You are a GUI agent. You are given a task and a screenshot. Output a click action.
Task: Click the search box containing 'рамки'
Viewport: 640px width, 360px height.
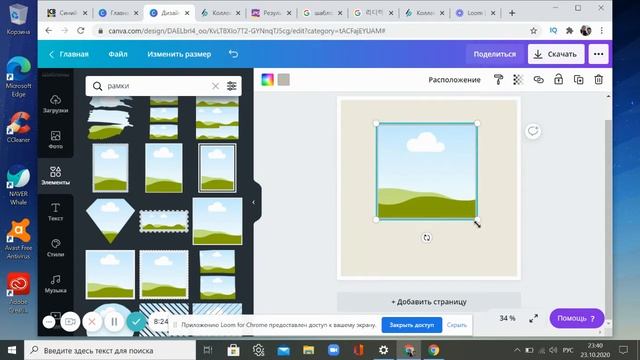pos(163,86)
